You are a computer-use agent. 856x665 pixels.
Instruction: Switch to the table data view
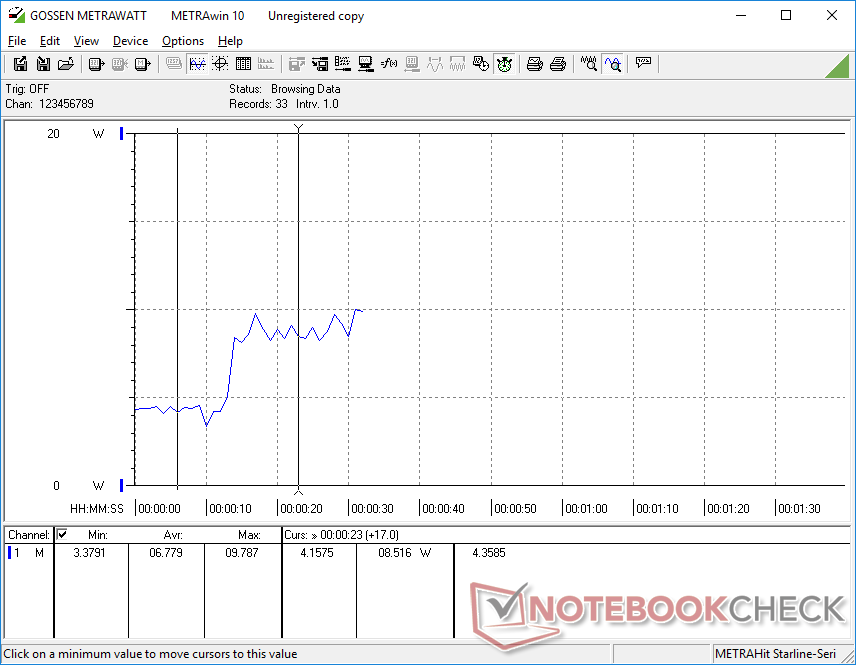pos(243,64)
